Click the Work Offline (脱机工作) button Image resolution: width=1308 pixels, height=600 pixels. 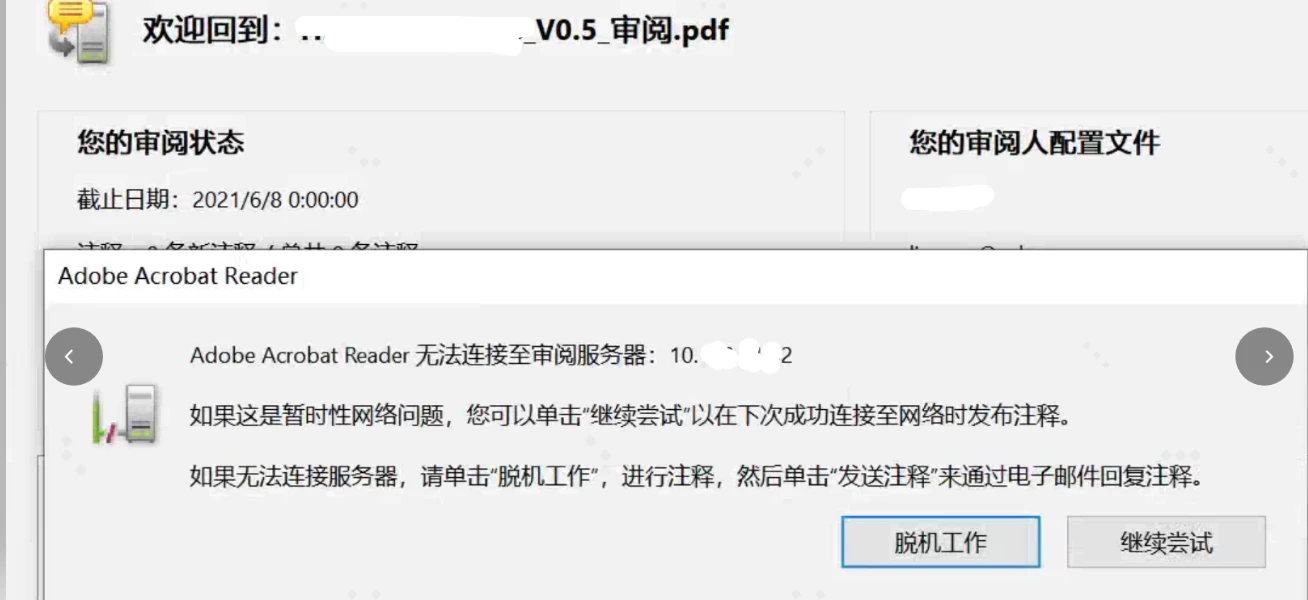coord(940,542)
